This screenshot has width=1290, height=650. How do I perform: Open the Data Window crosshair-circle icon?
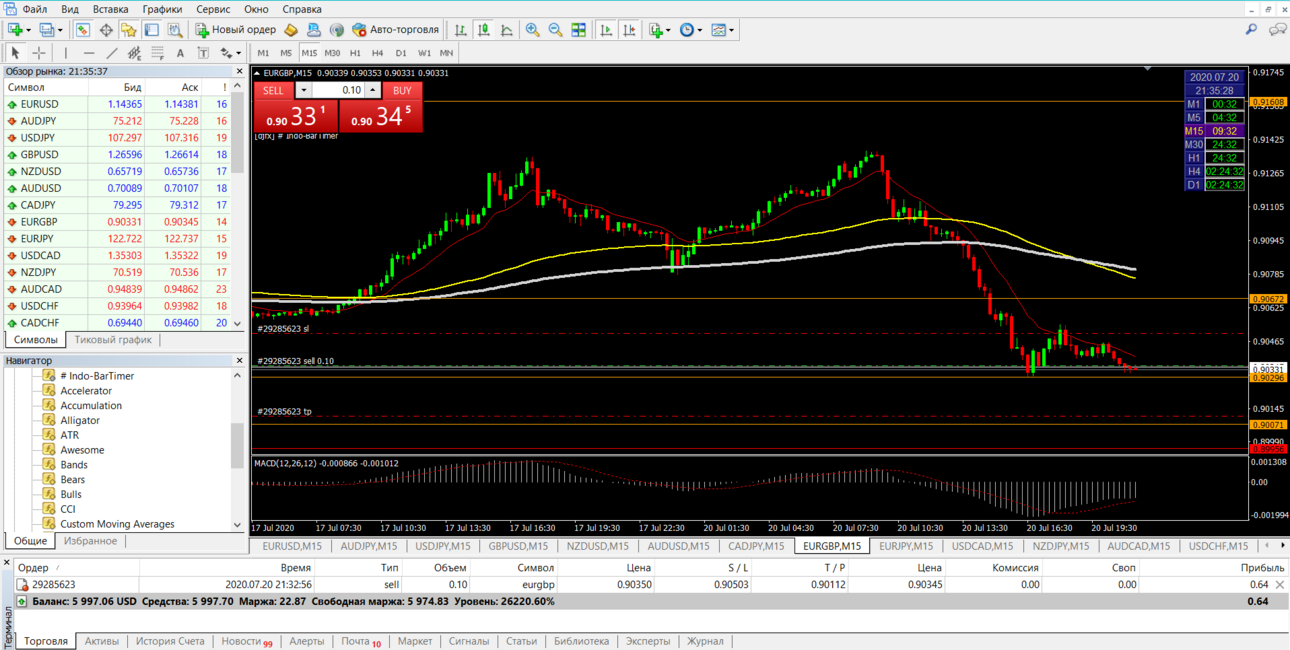coord(106,30)
